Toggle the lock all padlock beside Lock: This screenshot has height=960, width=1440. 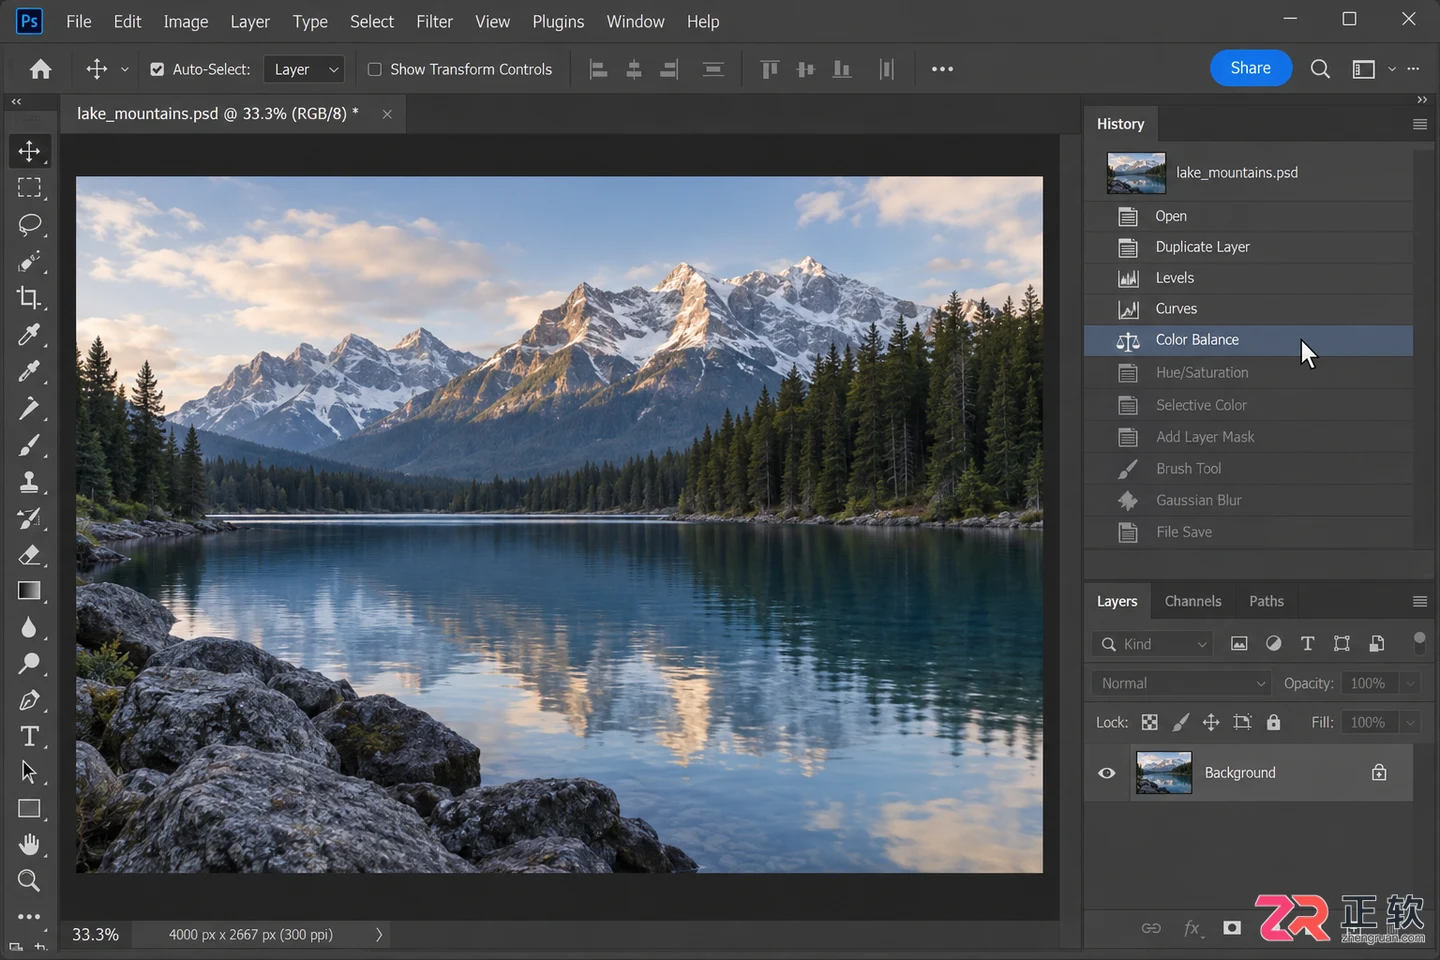pos(1273,722)
